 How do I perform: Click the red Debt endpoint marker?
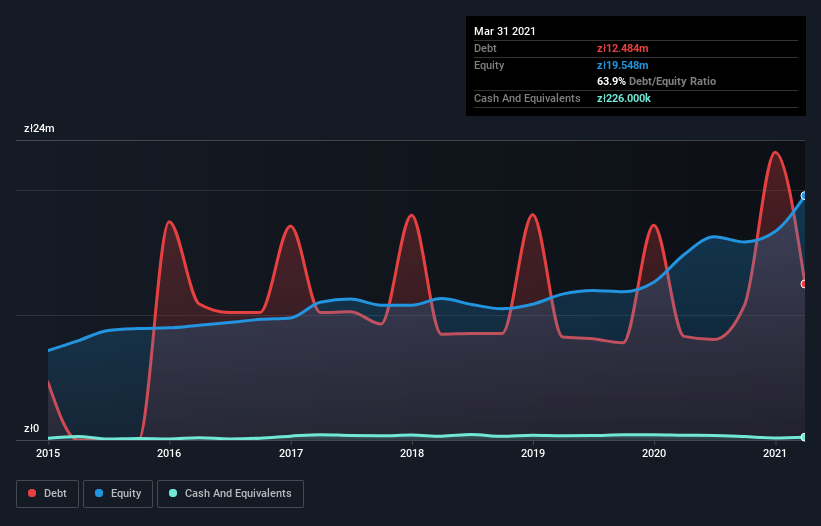[x=804, y=284]
